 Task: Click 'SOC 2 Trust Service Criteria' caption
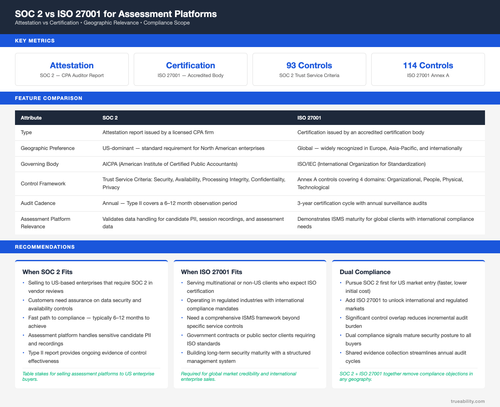pyautogui.click(x=309, y=75)
